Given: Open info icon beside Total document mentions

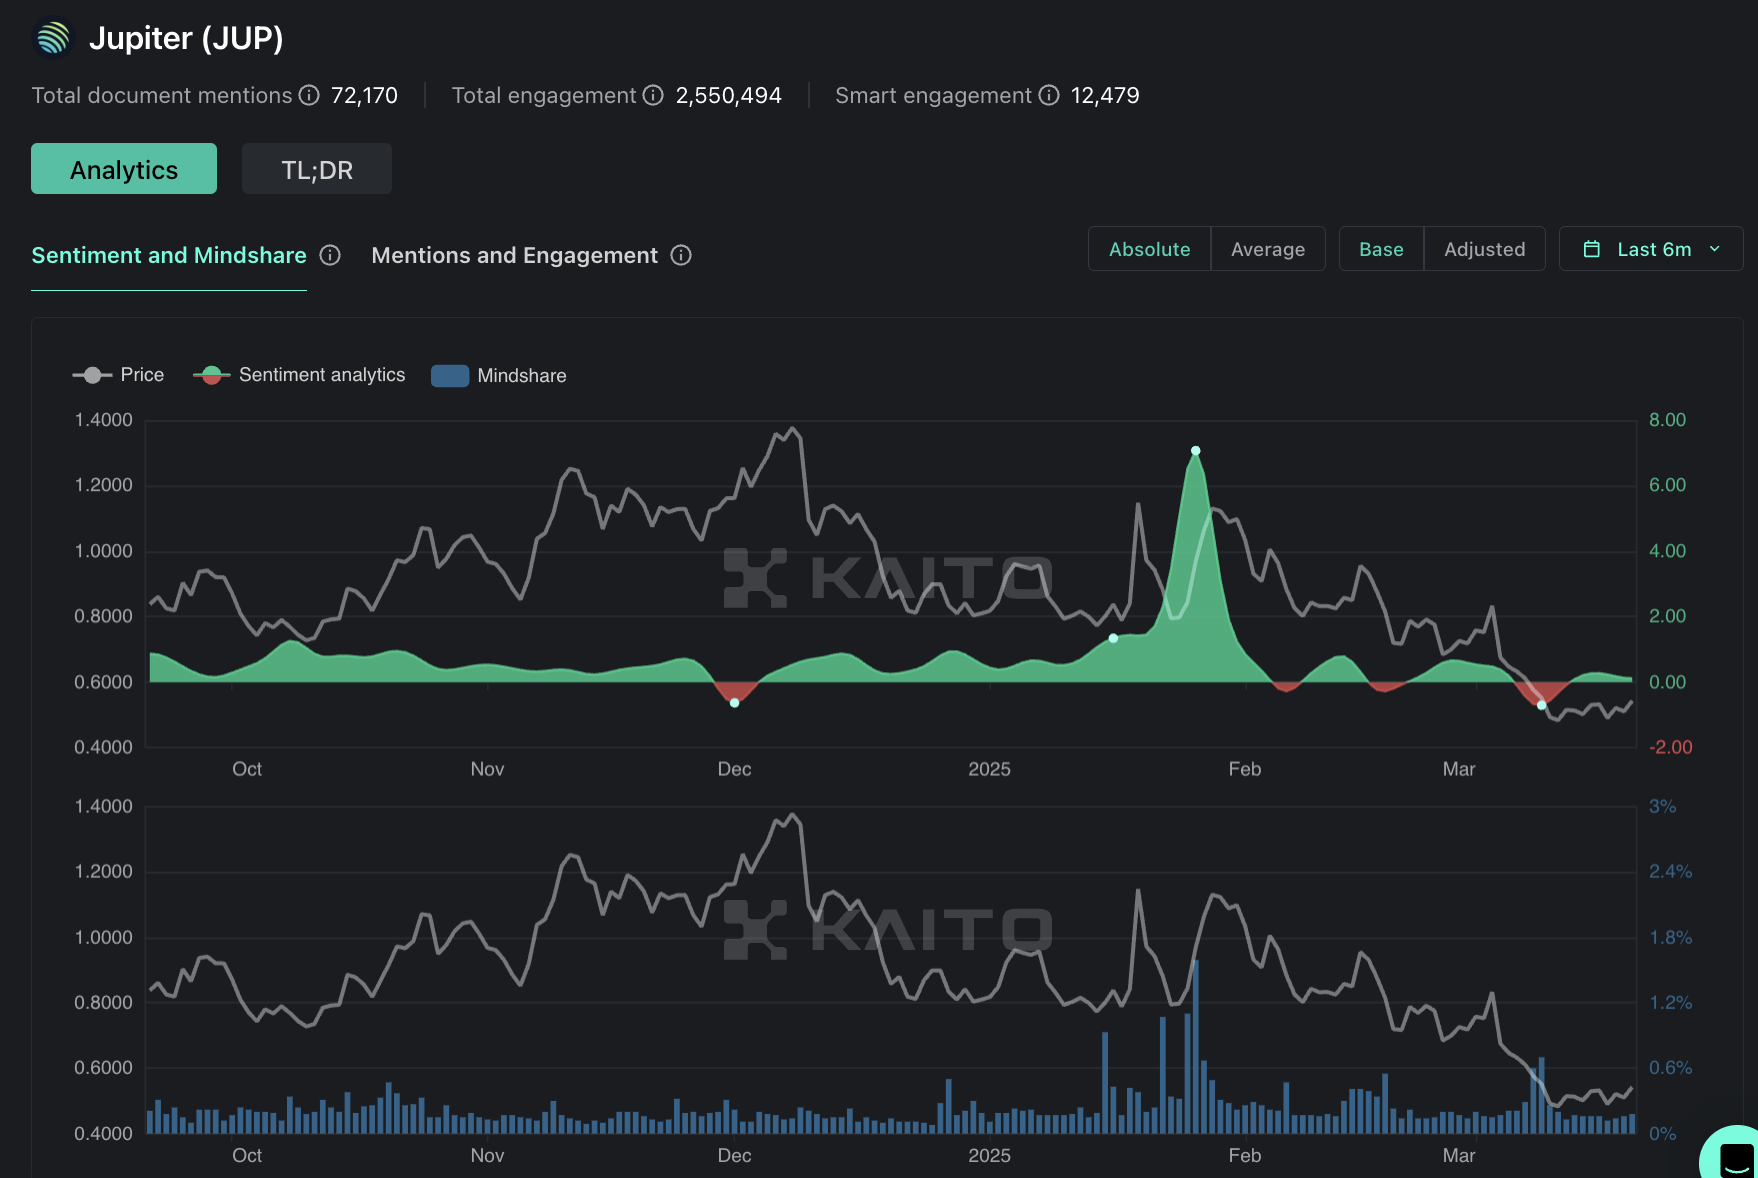Looking at the screenshot, I should point(309,95).
